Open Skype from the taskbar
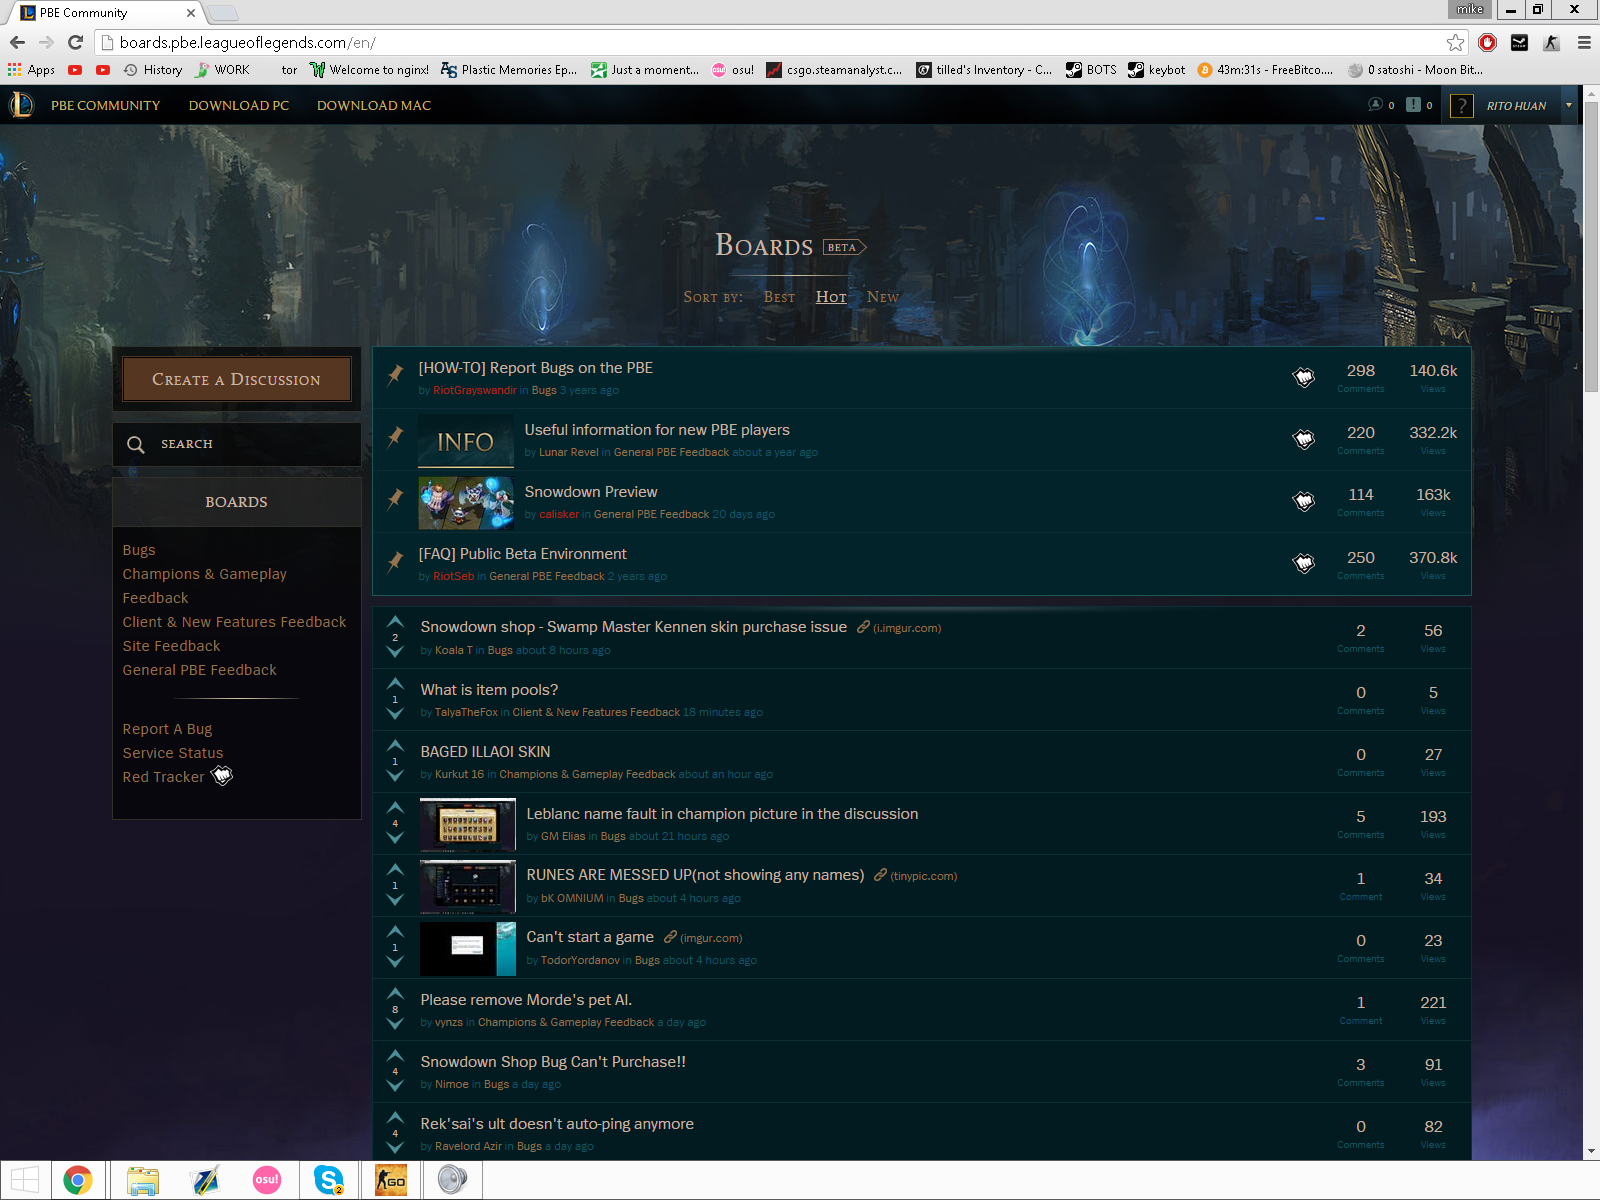 [x=329, y=1180]
